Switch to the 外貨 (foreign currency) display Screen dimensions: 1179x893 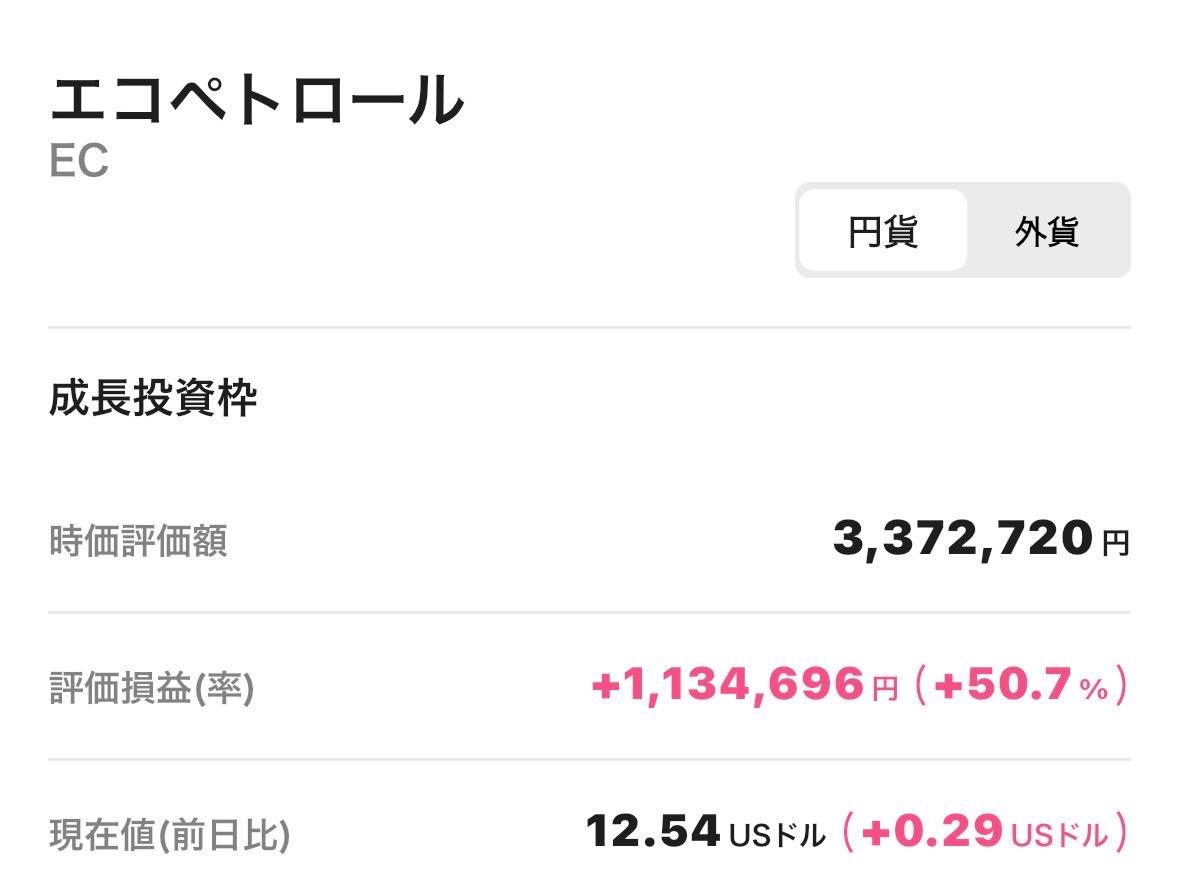coord(1047,231)
